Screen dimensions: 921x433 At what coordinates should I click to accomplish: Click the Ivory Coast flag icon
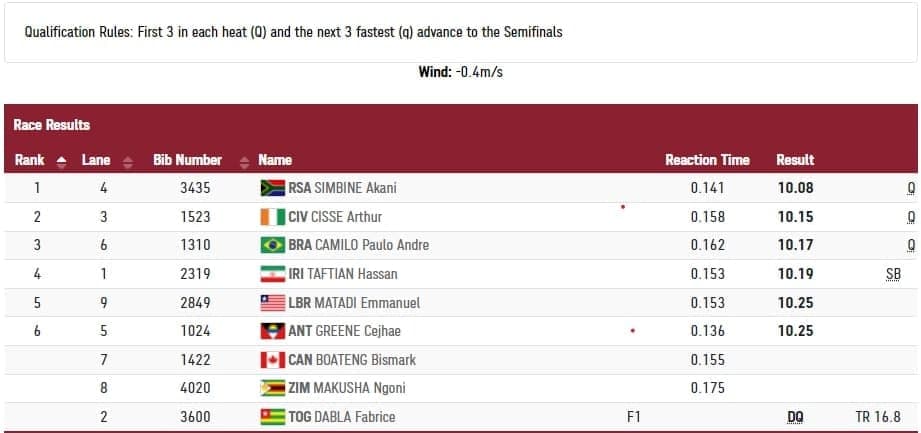[272, 217]
